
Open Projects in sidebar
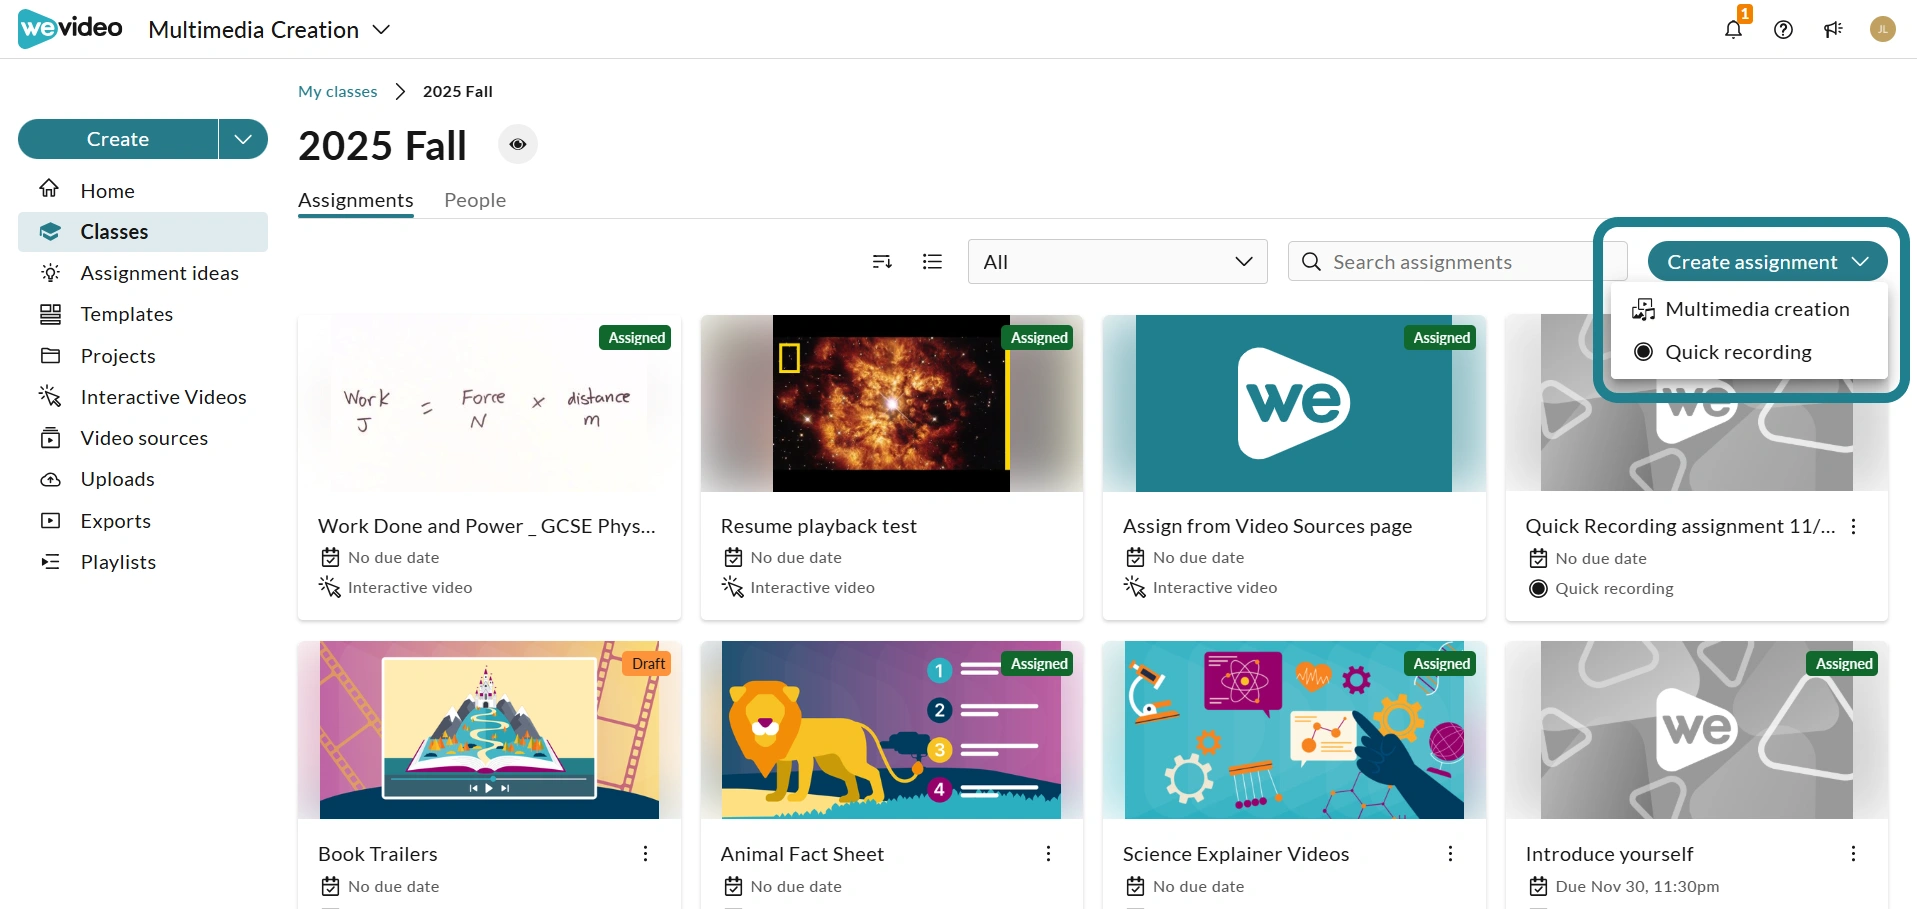tap(143, 356)
